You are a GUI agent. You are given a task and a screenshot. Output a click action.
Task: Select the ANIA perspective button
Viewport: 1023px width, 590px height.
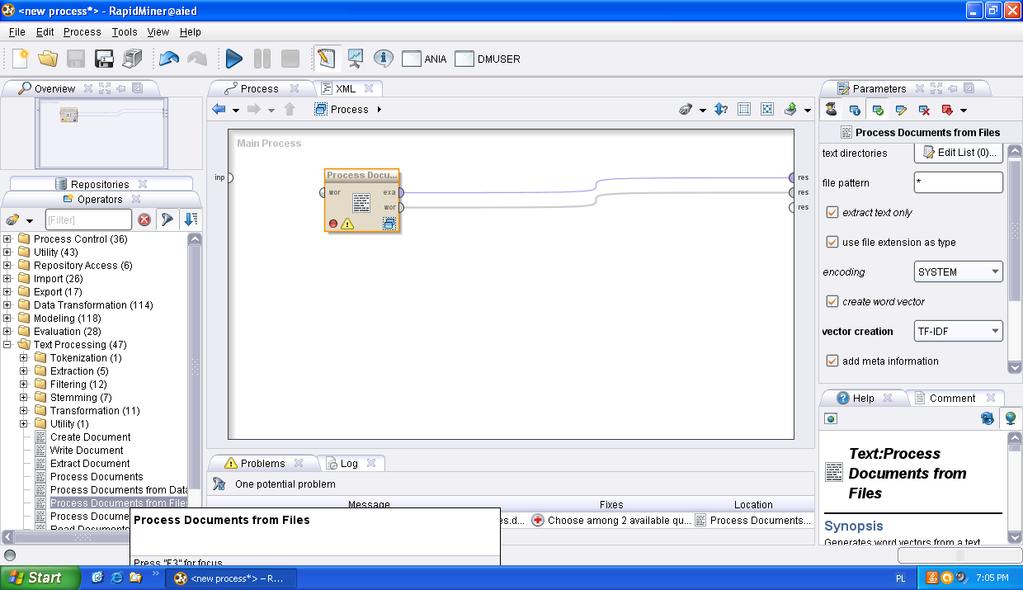[x=425, y=59]
